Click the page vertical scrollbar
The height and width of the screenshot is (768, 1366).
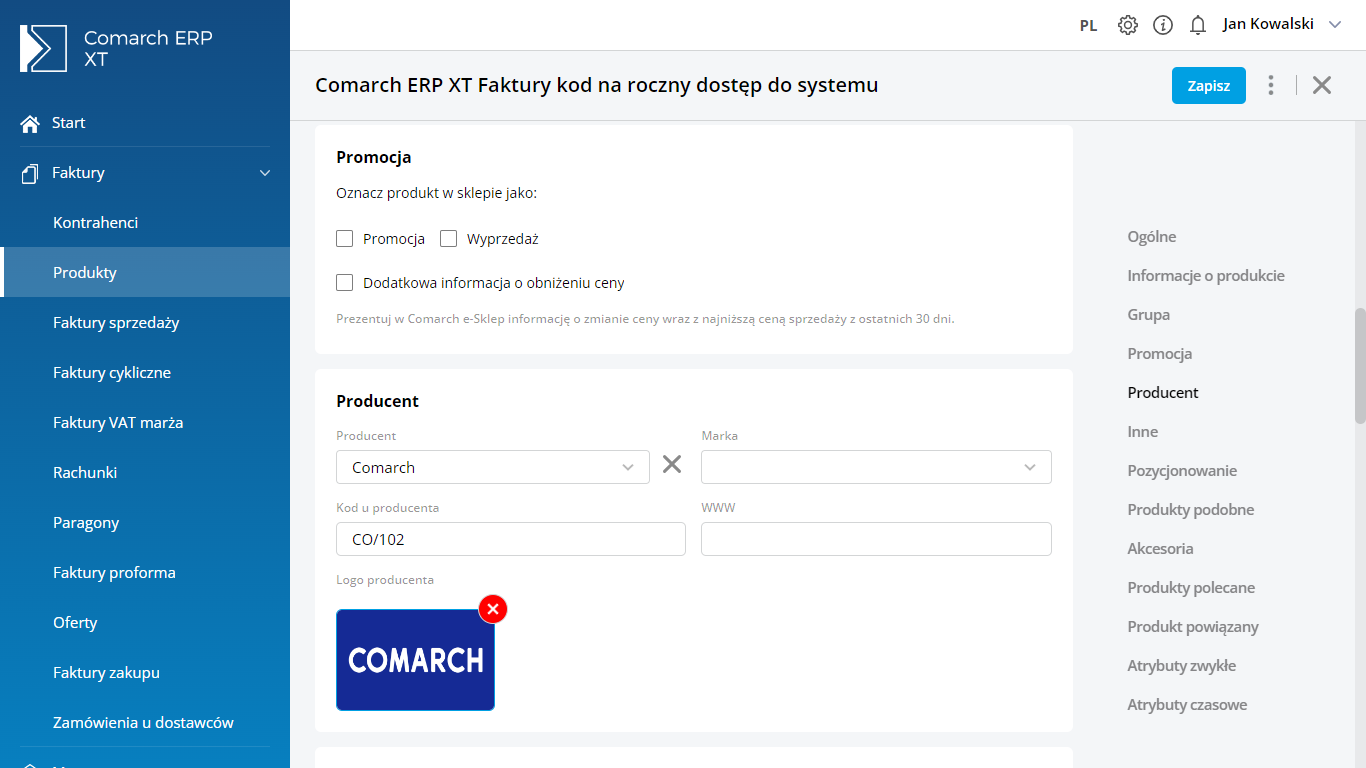coord(1360,365)
